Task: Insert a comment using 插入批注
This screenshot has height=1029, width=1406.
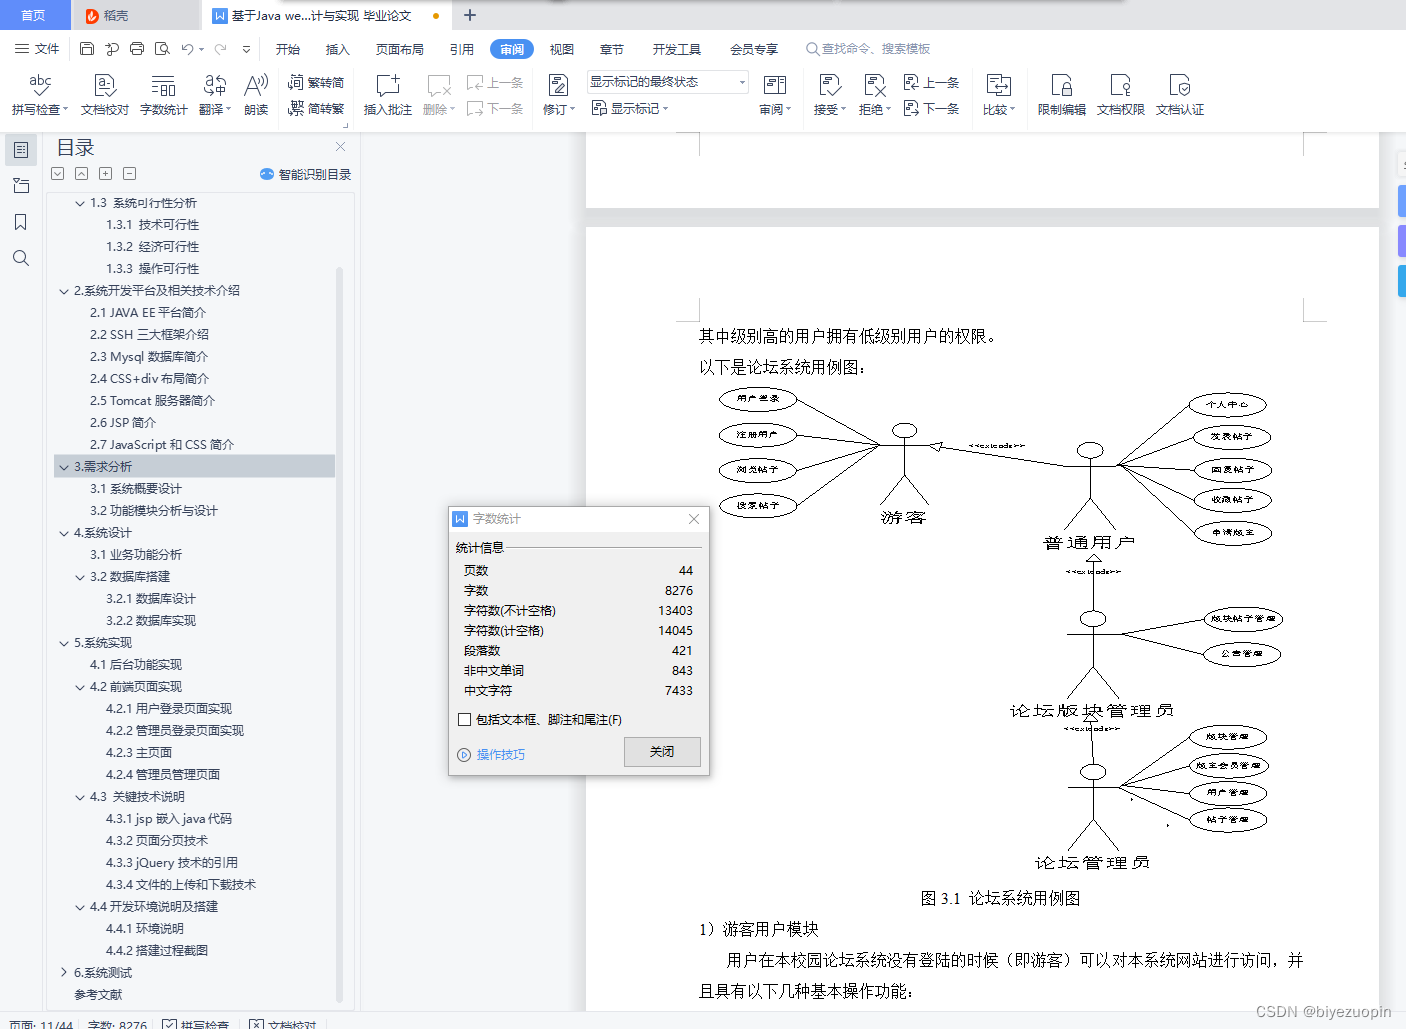Action: pyautogui.click(x=387, y=95)
